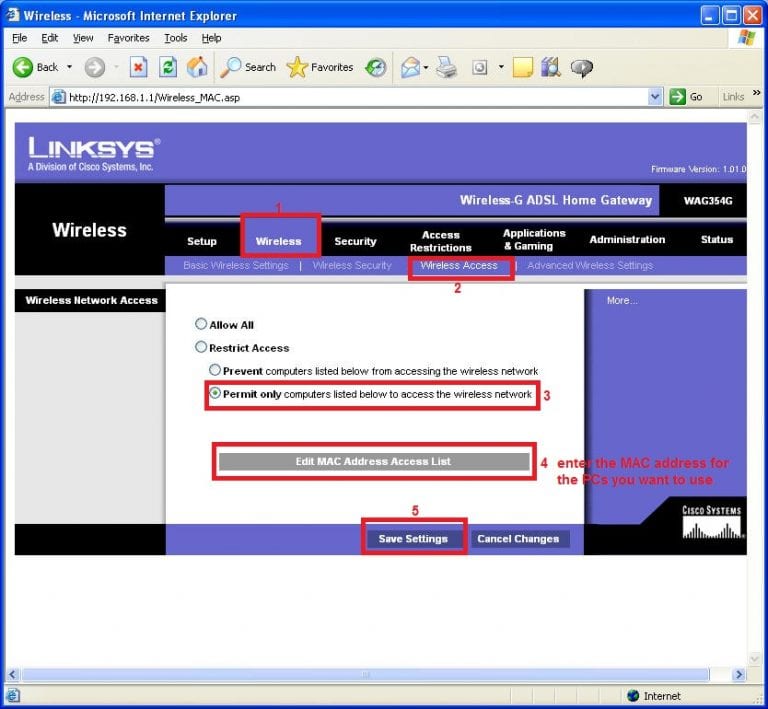Choose the Prevent computers radio option
This screenshot has height=709, width=768.
(x=215, y=371)
